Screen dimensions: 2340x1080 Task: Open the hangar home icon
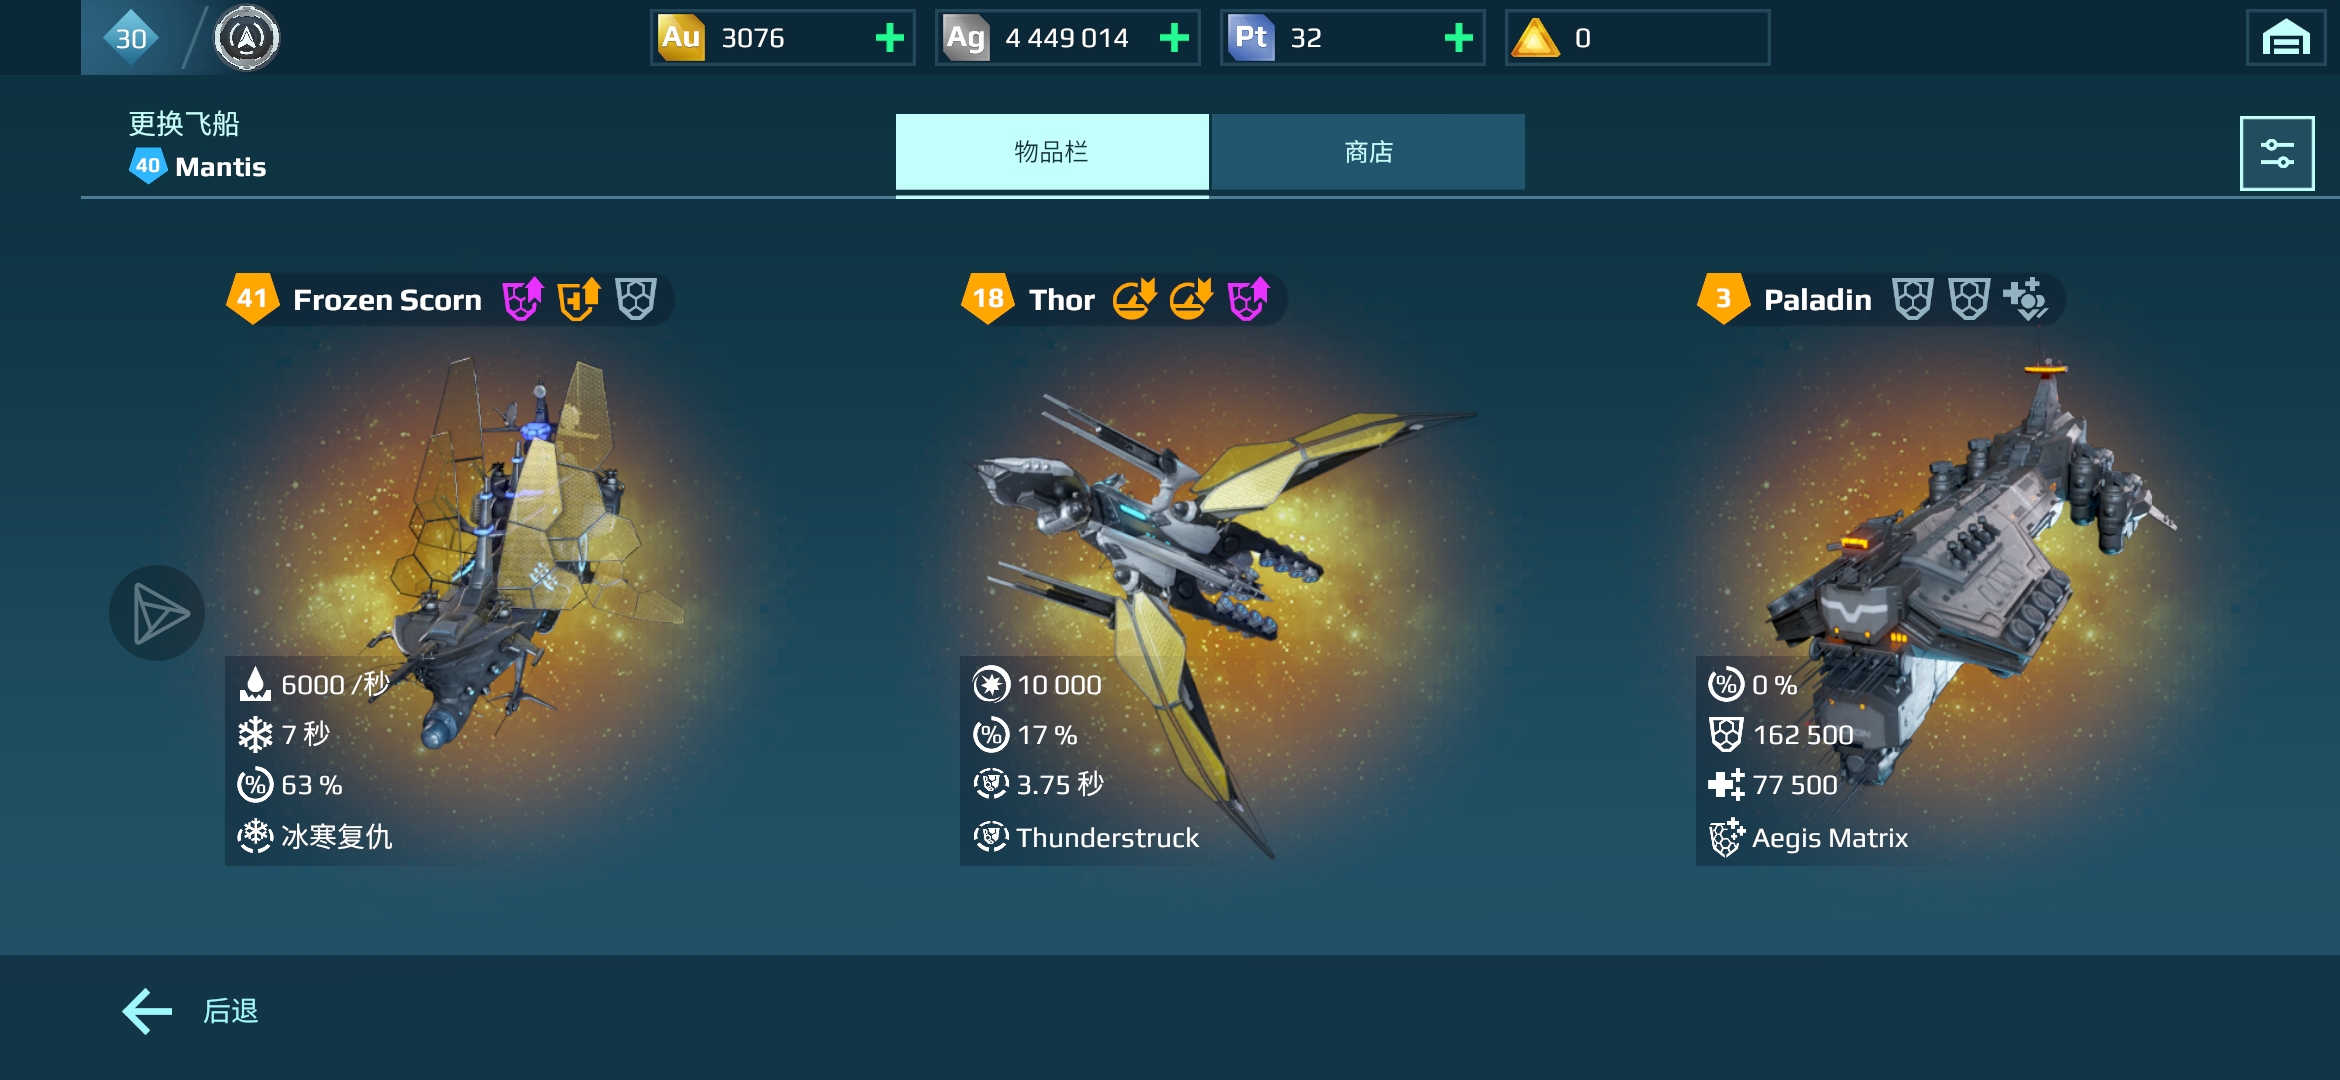click(x=2285, y=38)
